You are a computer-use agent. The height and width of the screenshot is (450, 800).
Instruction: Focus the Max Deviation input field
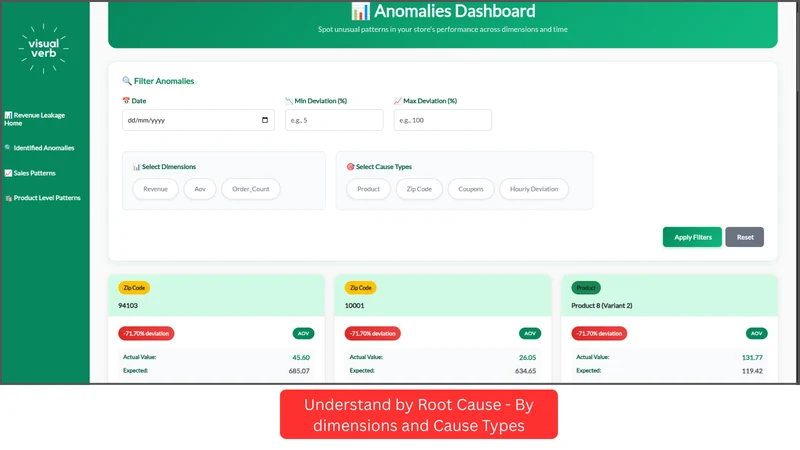pyautogui.click(x=443, y=120)
